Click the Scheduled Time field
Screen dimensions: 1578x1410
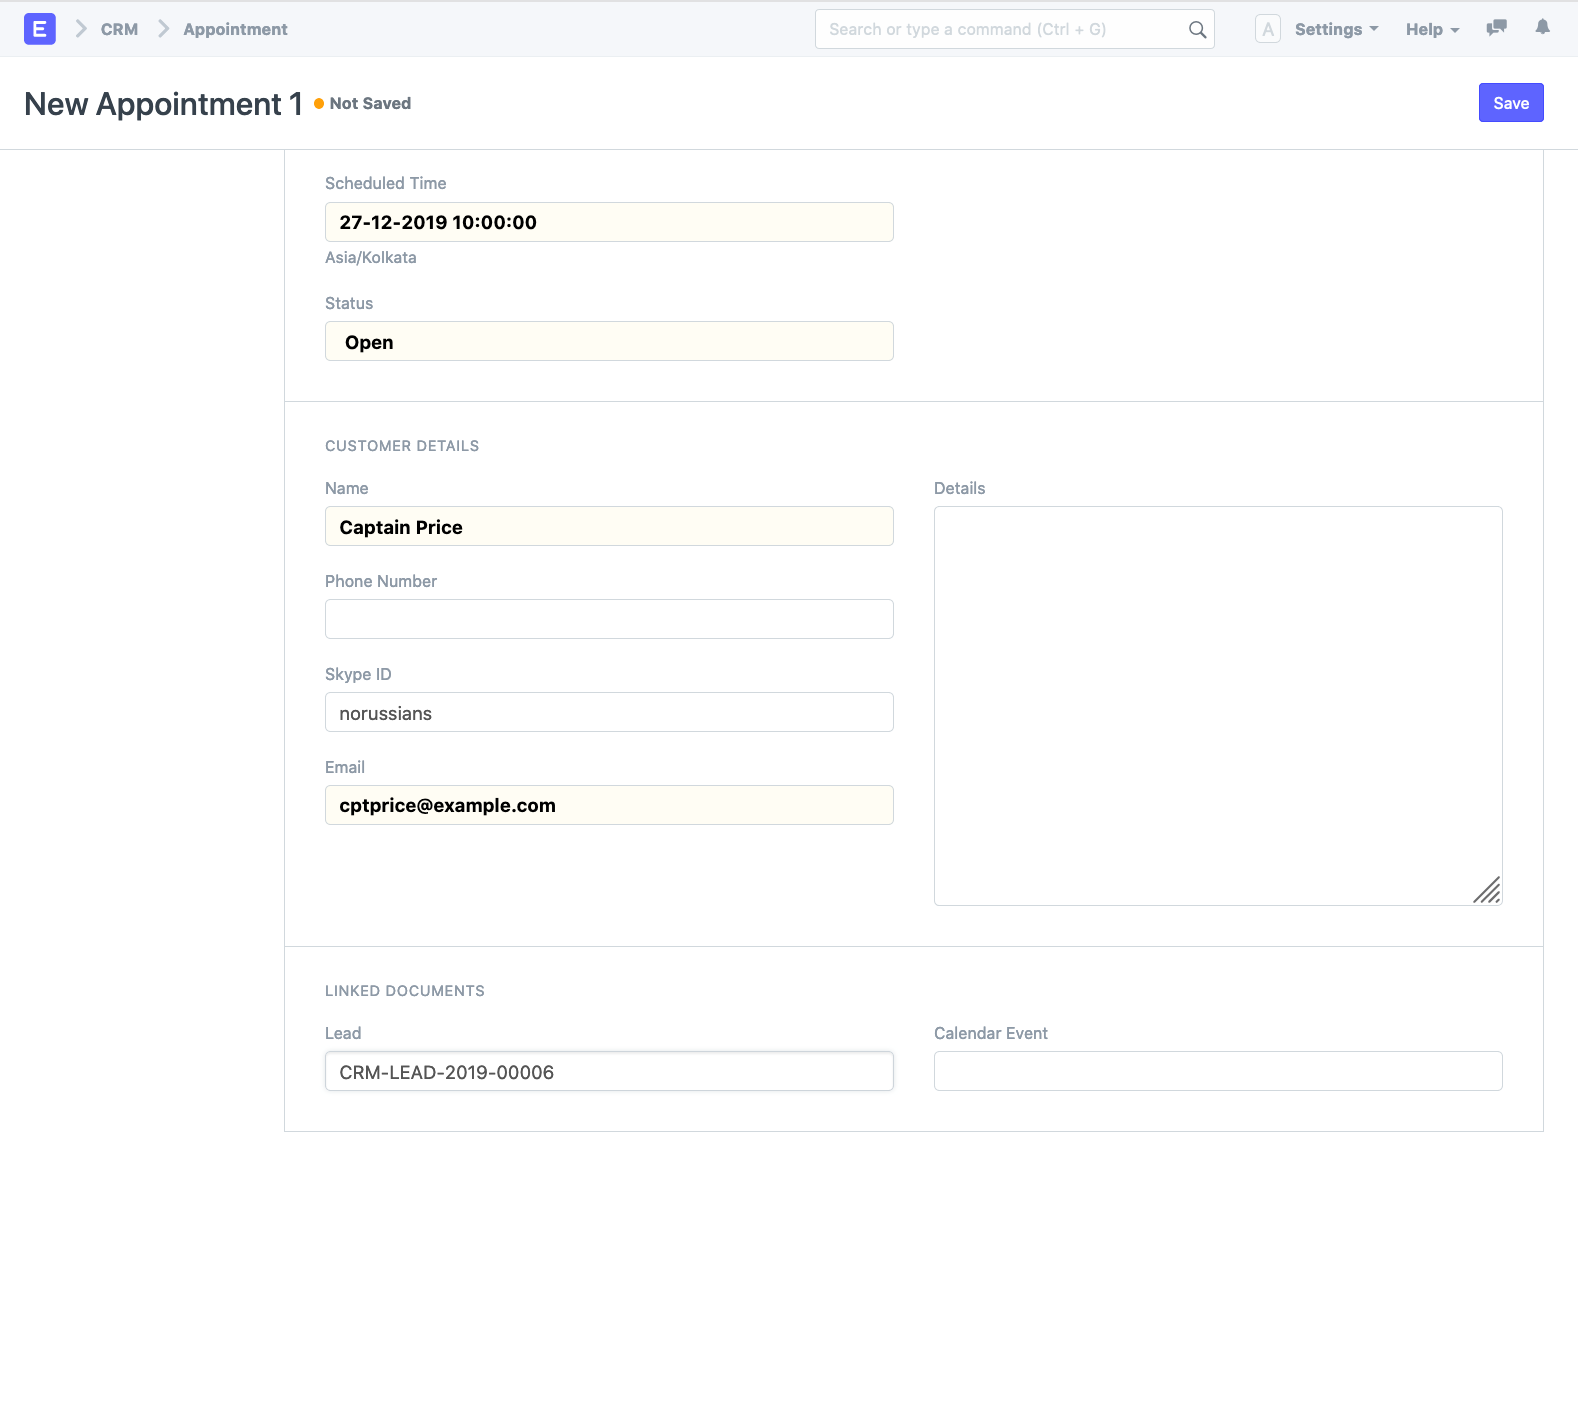pyautogui.click(x=608, y=222)
